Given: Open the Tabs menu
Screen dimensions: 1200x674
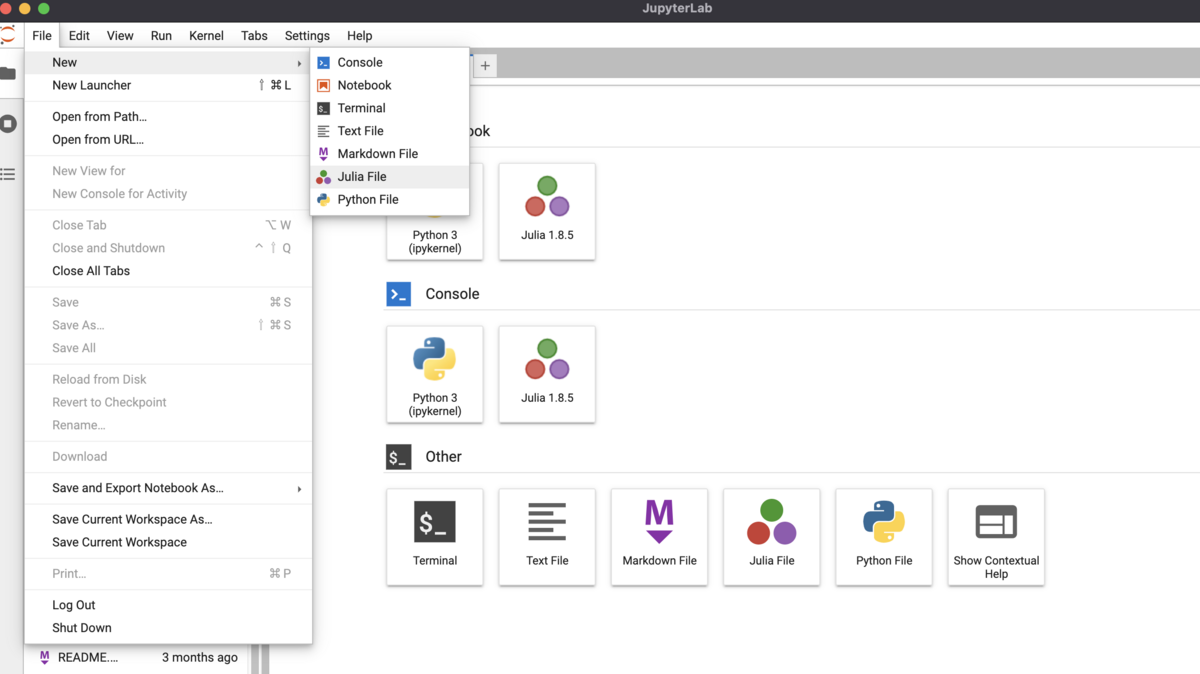Looking at the screenshot, I should (254, 35).
